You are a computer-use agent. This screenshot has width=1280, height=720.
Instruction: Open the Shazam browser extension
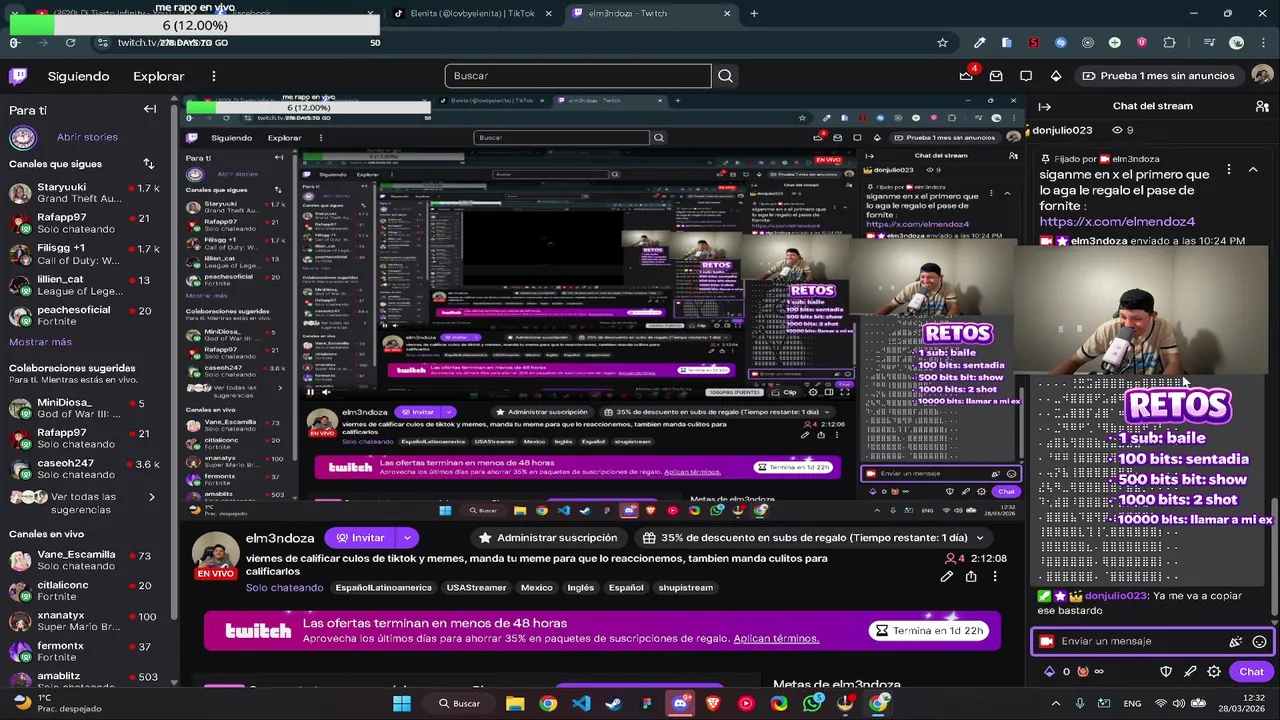coord(1061,43)
